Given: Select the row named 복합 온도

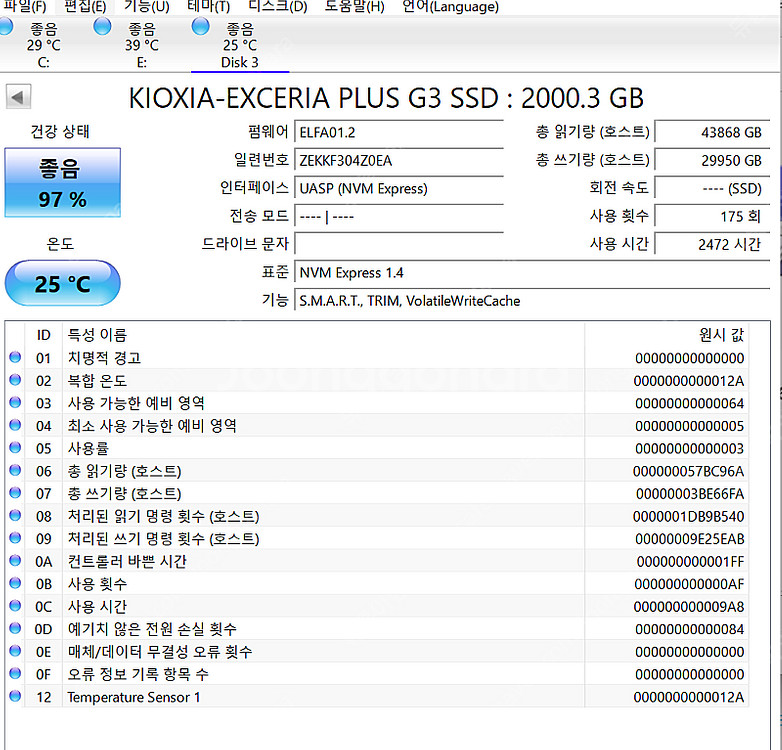Looking at the screenshot, I should [x=377, y=380].
